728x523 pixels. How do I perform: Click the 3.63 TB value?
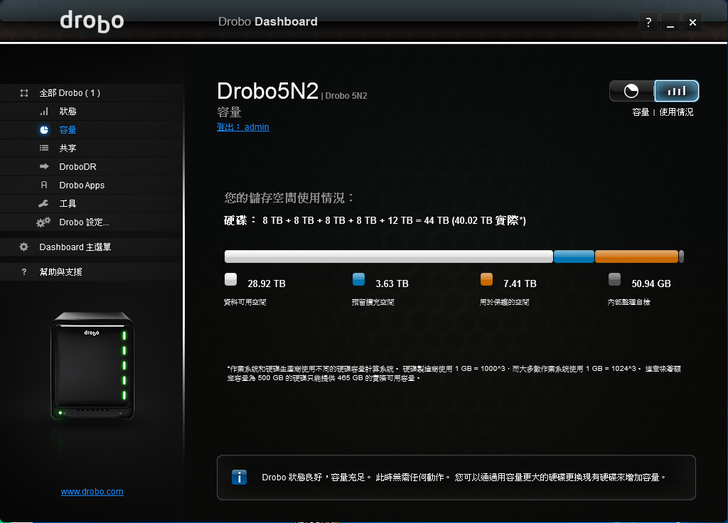pyautogui.click(x=392, y=284)
